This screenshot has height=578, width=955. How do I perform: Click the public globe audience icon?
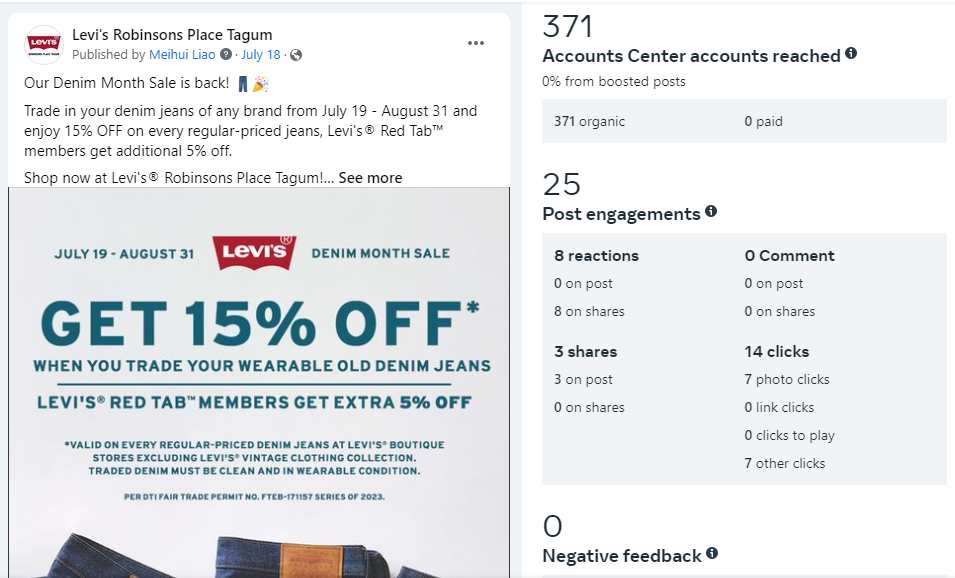coord(296,55)
